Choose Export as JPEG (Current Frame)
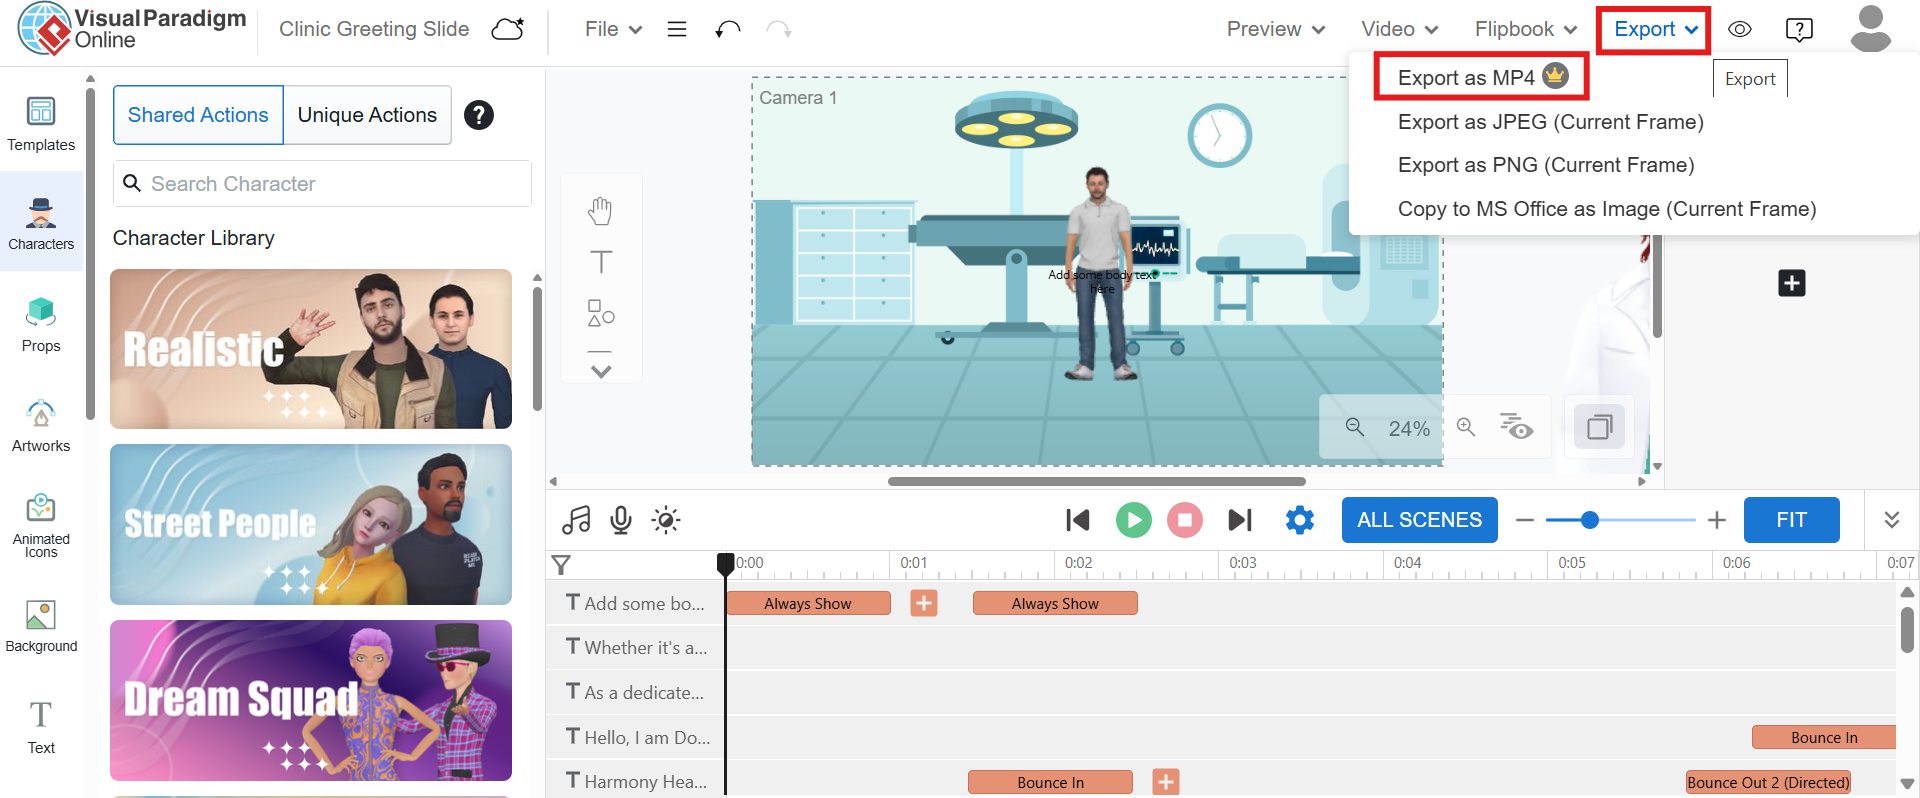 [x=1551, y=122]
